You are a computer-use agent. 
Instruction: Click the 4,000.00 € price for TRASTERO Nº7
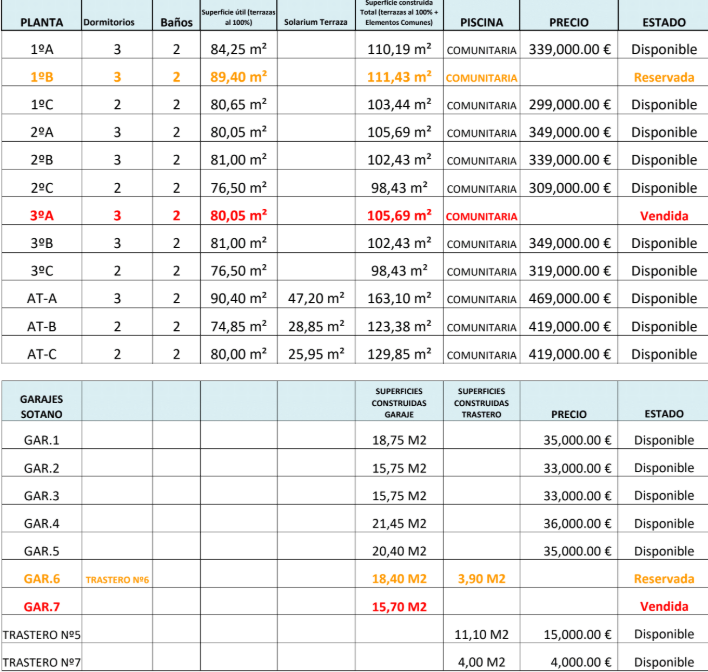pyautogui.click(x=579, y=661)
